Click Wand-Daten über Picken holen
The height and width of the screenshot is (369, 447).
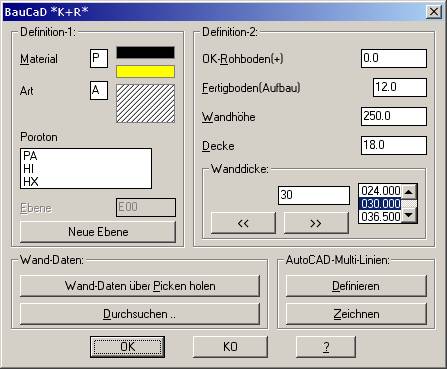pos(140,286)
